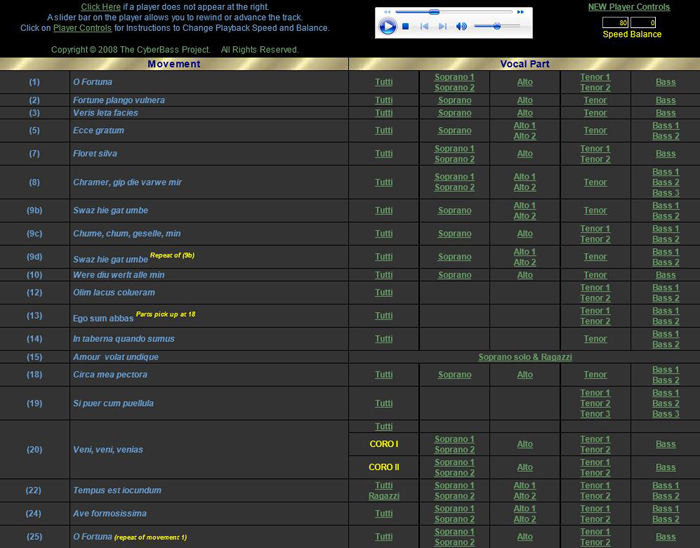Select Tenor for Ecce gratum
This screenshot has height=548, width=700.
(595, 130)
